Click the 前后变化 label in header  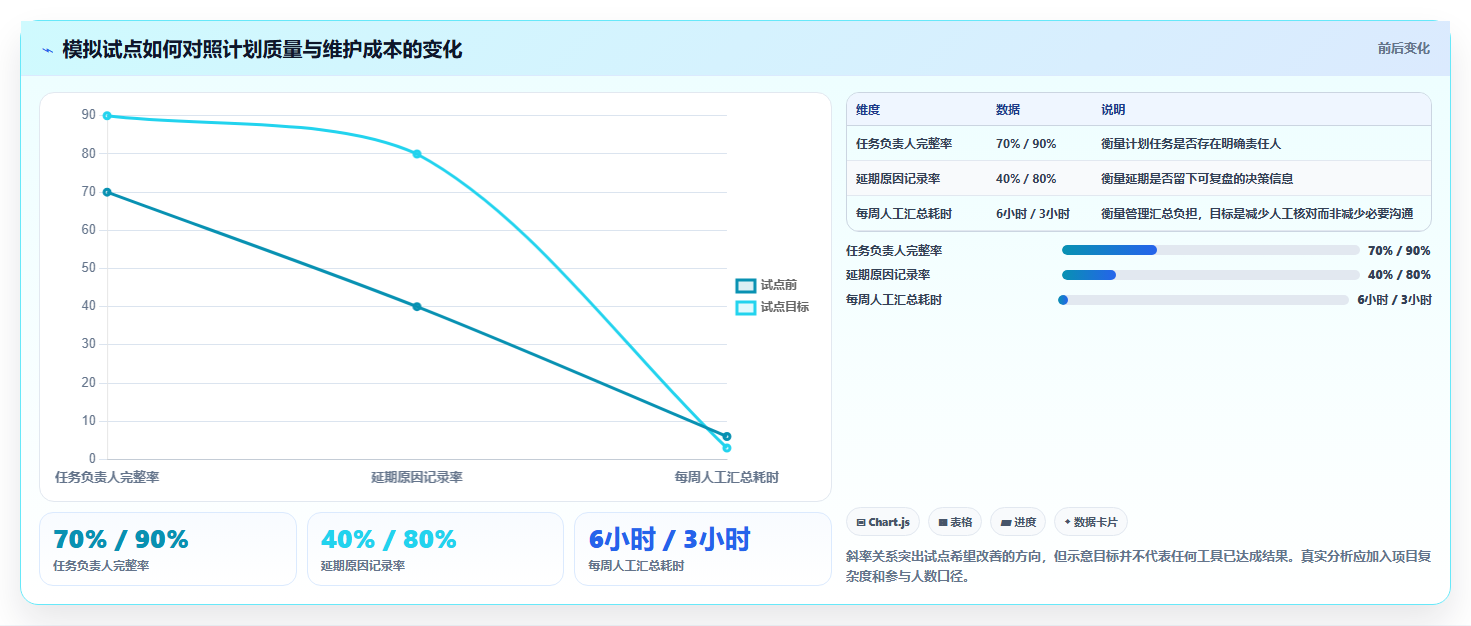coord(1403,48)
